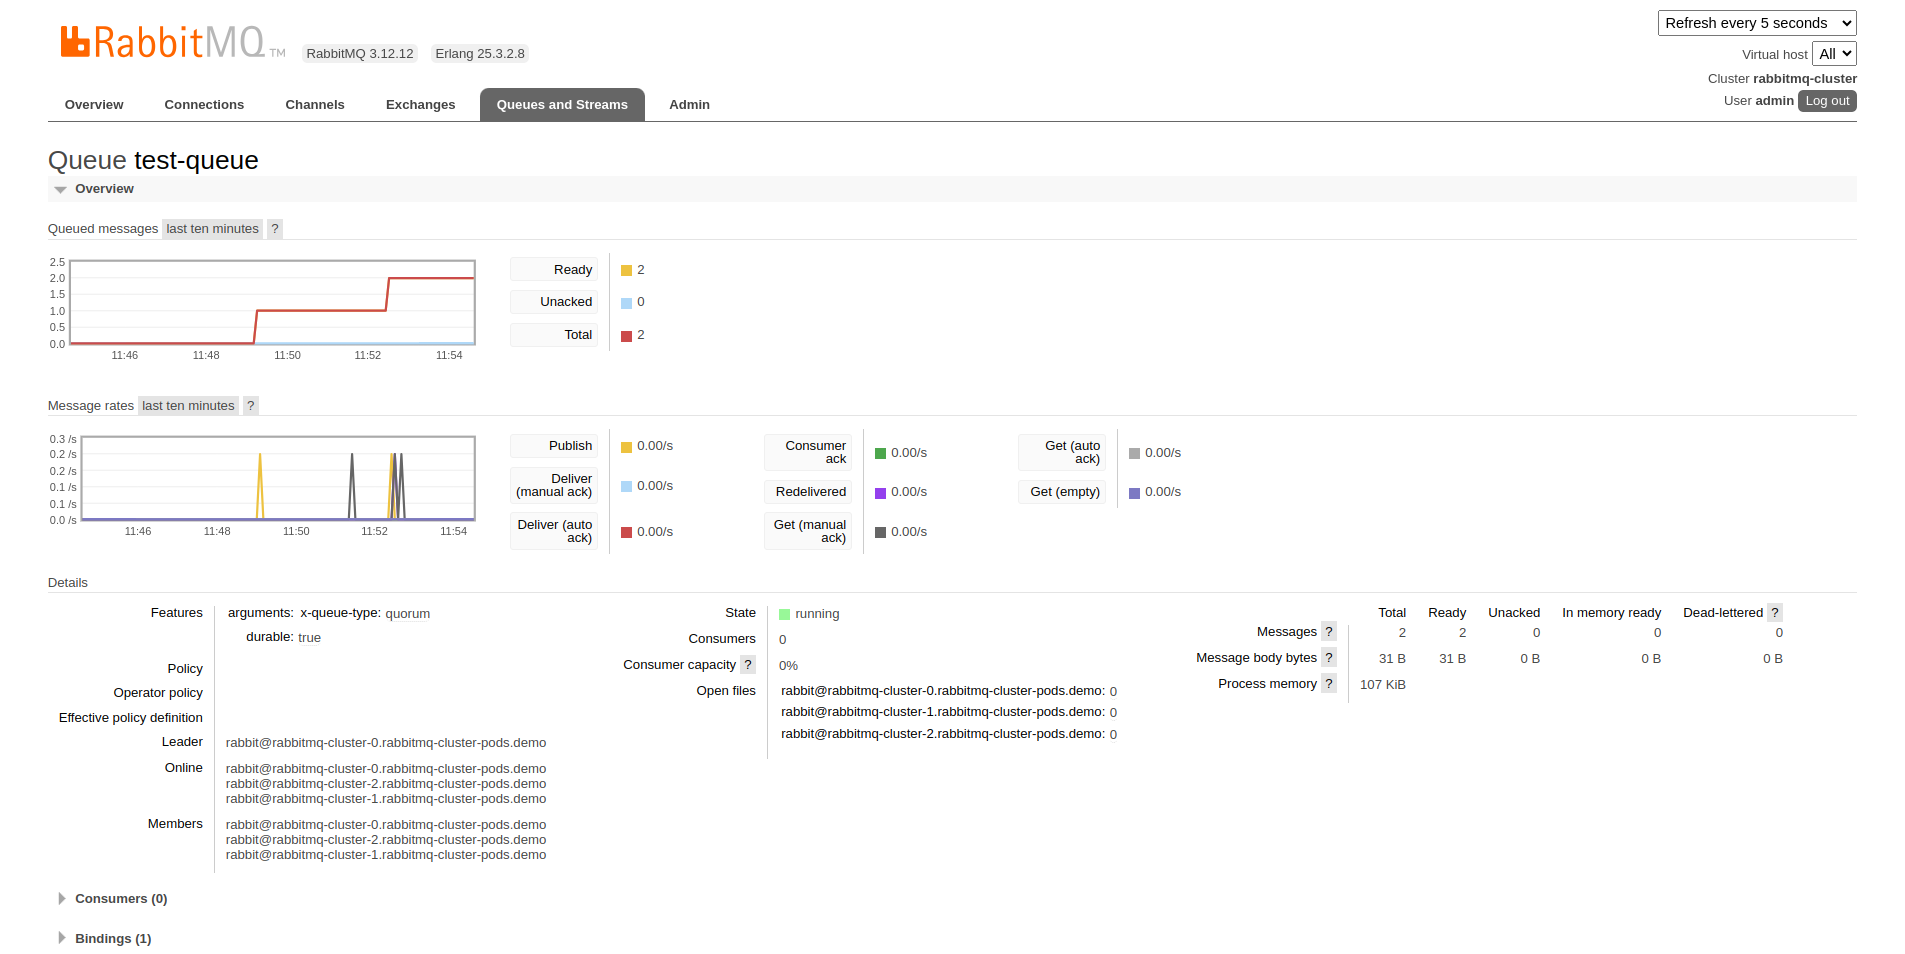
Task: Expand the Bindings (1) section
Action: (112, 939)
